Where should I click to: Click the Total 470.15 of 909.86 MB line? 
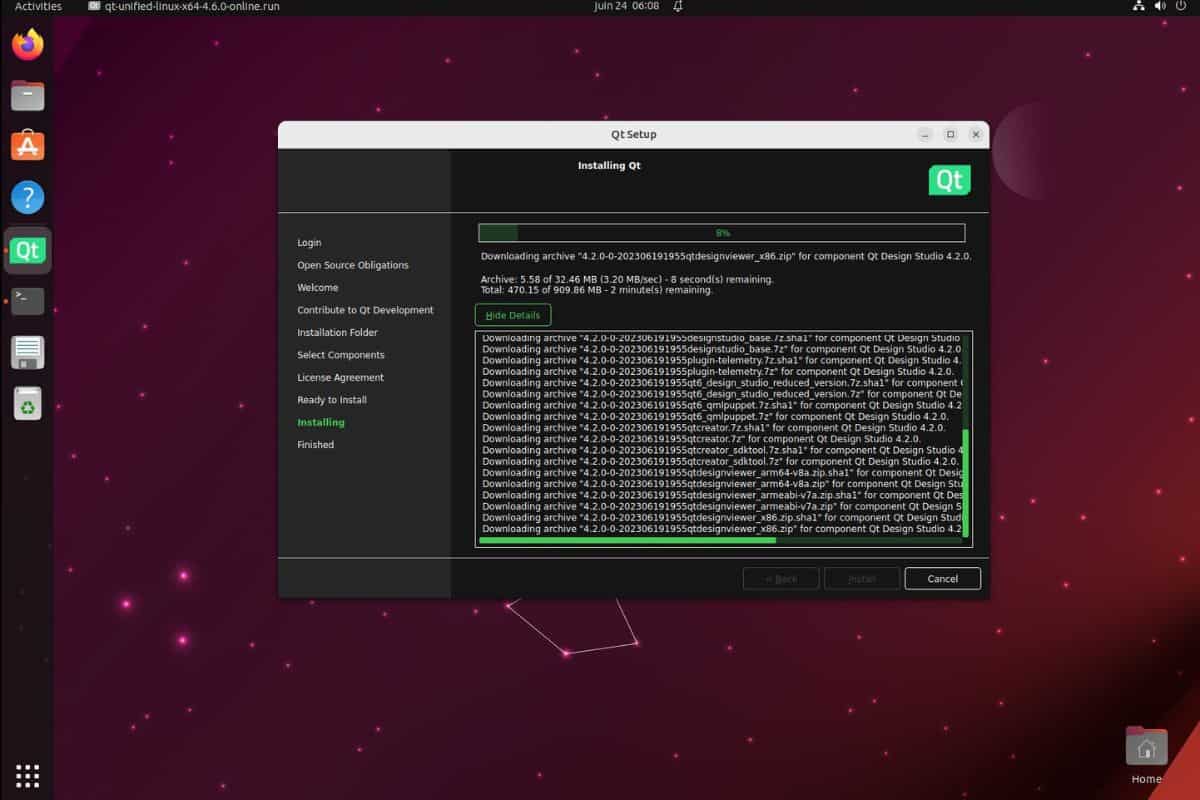pyautogui.click(x=597, y=290)
